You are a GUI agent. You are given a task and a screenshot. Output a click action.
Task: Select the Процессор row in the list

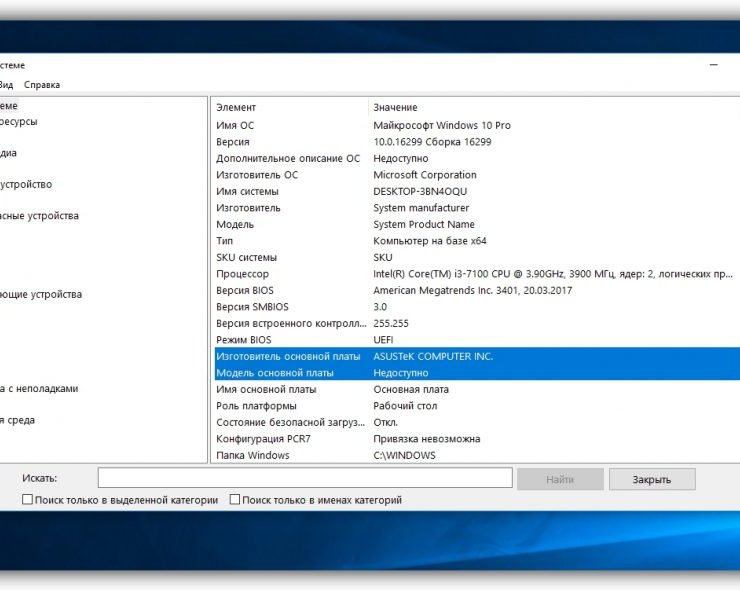(242, 274)
